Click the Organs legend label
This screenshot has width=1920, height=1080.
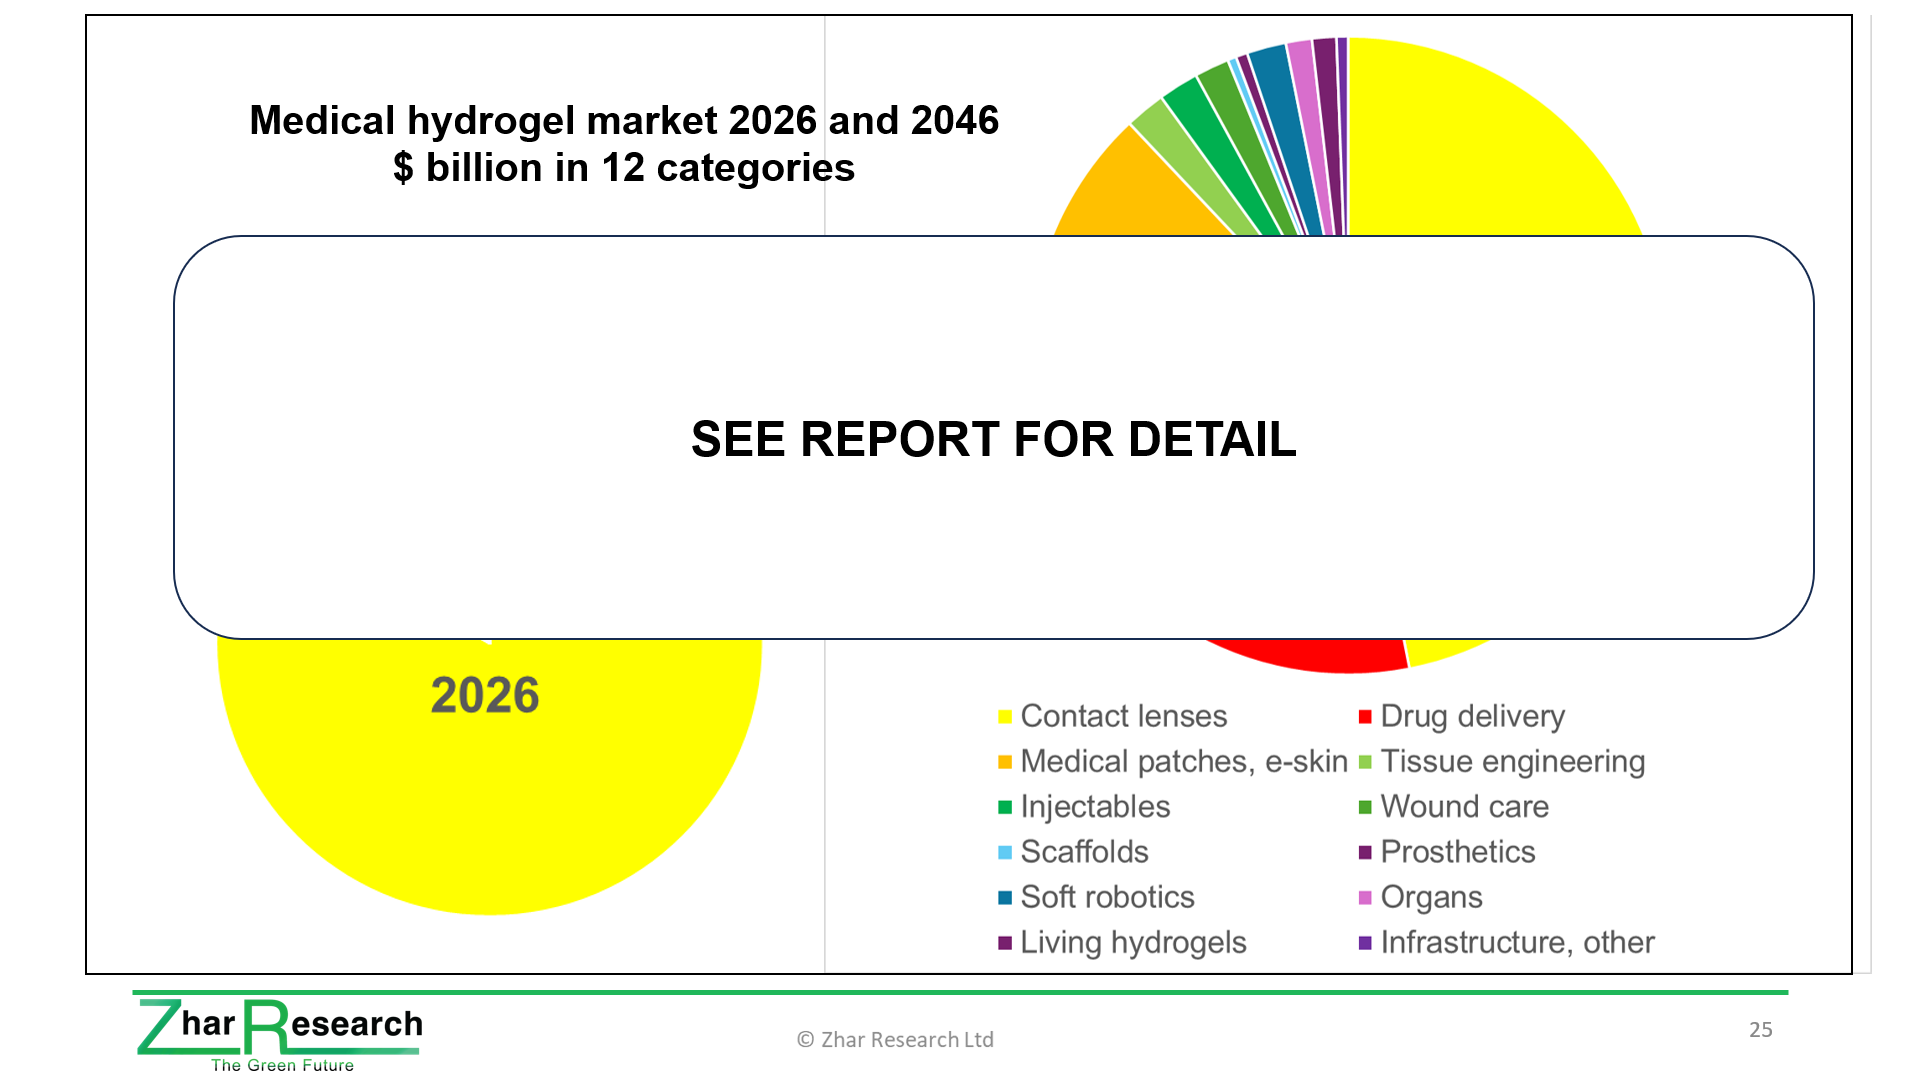tap(1431, 897)
